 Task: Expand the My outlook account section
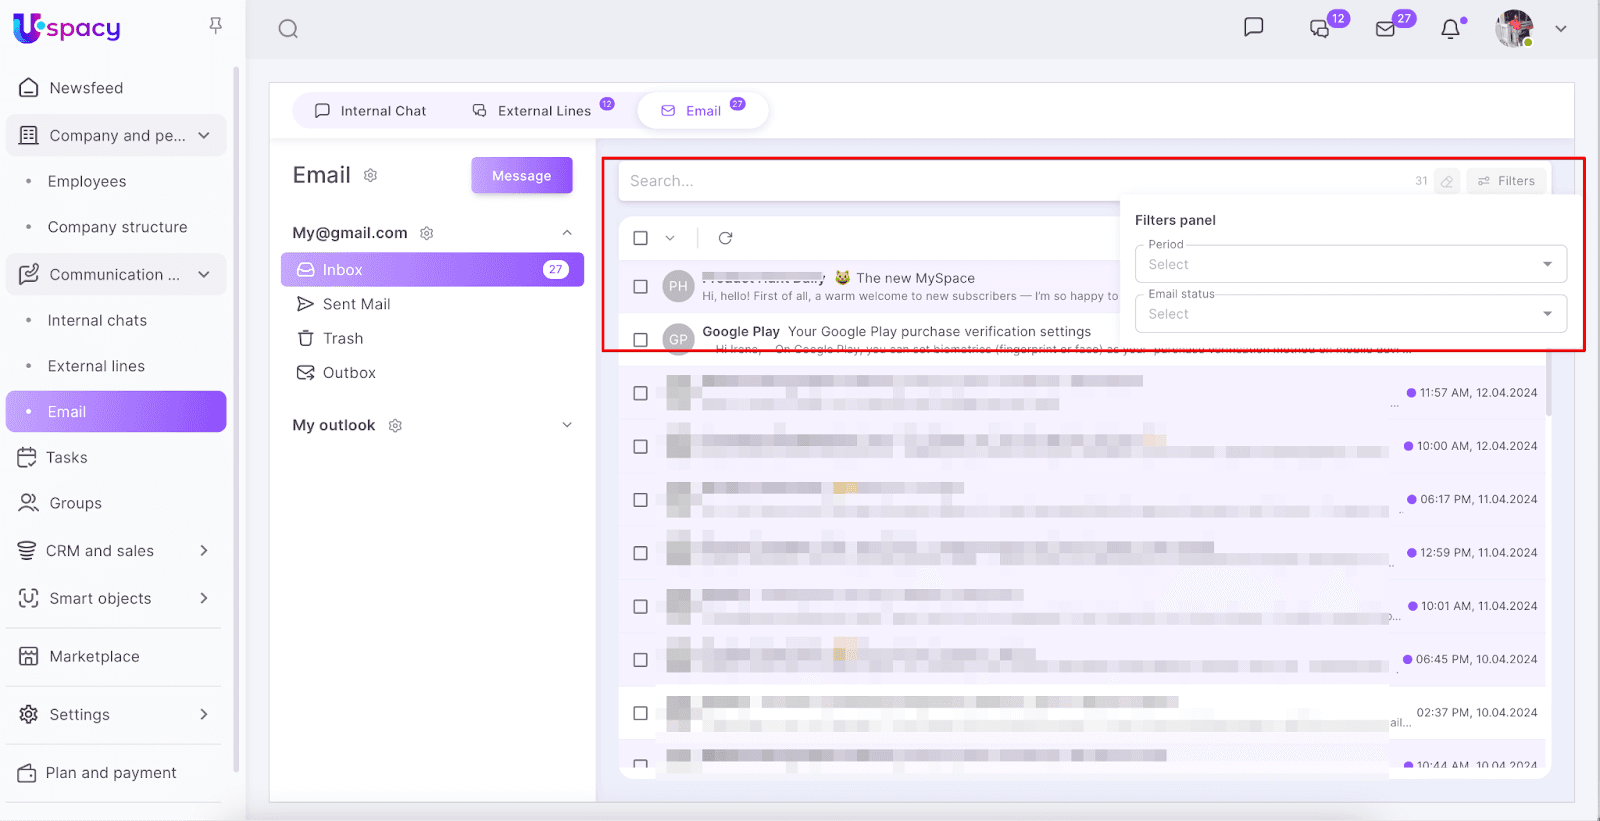pos(567,425)
